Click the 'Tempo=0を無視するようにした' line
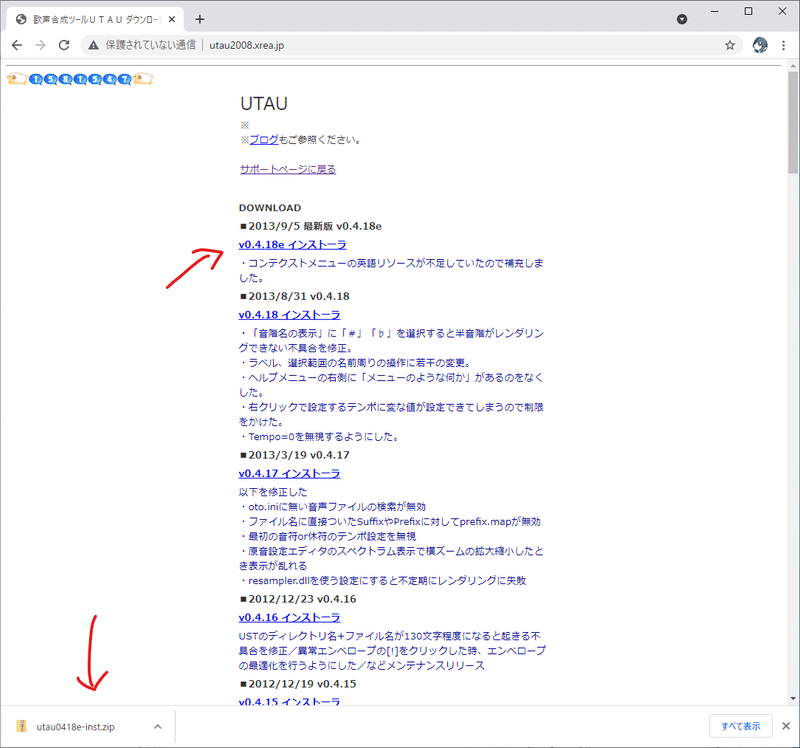The image size is (800, 748). coord(320,437)
